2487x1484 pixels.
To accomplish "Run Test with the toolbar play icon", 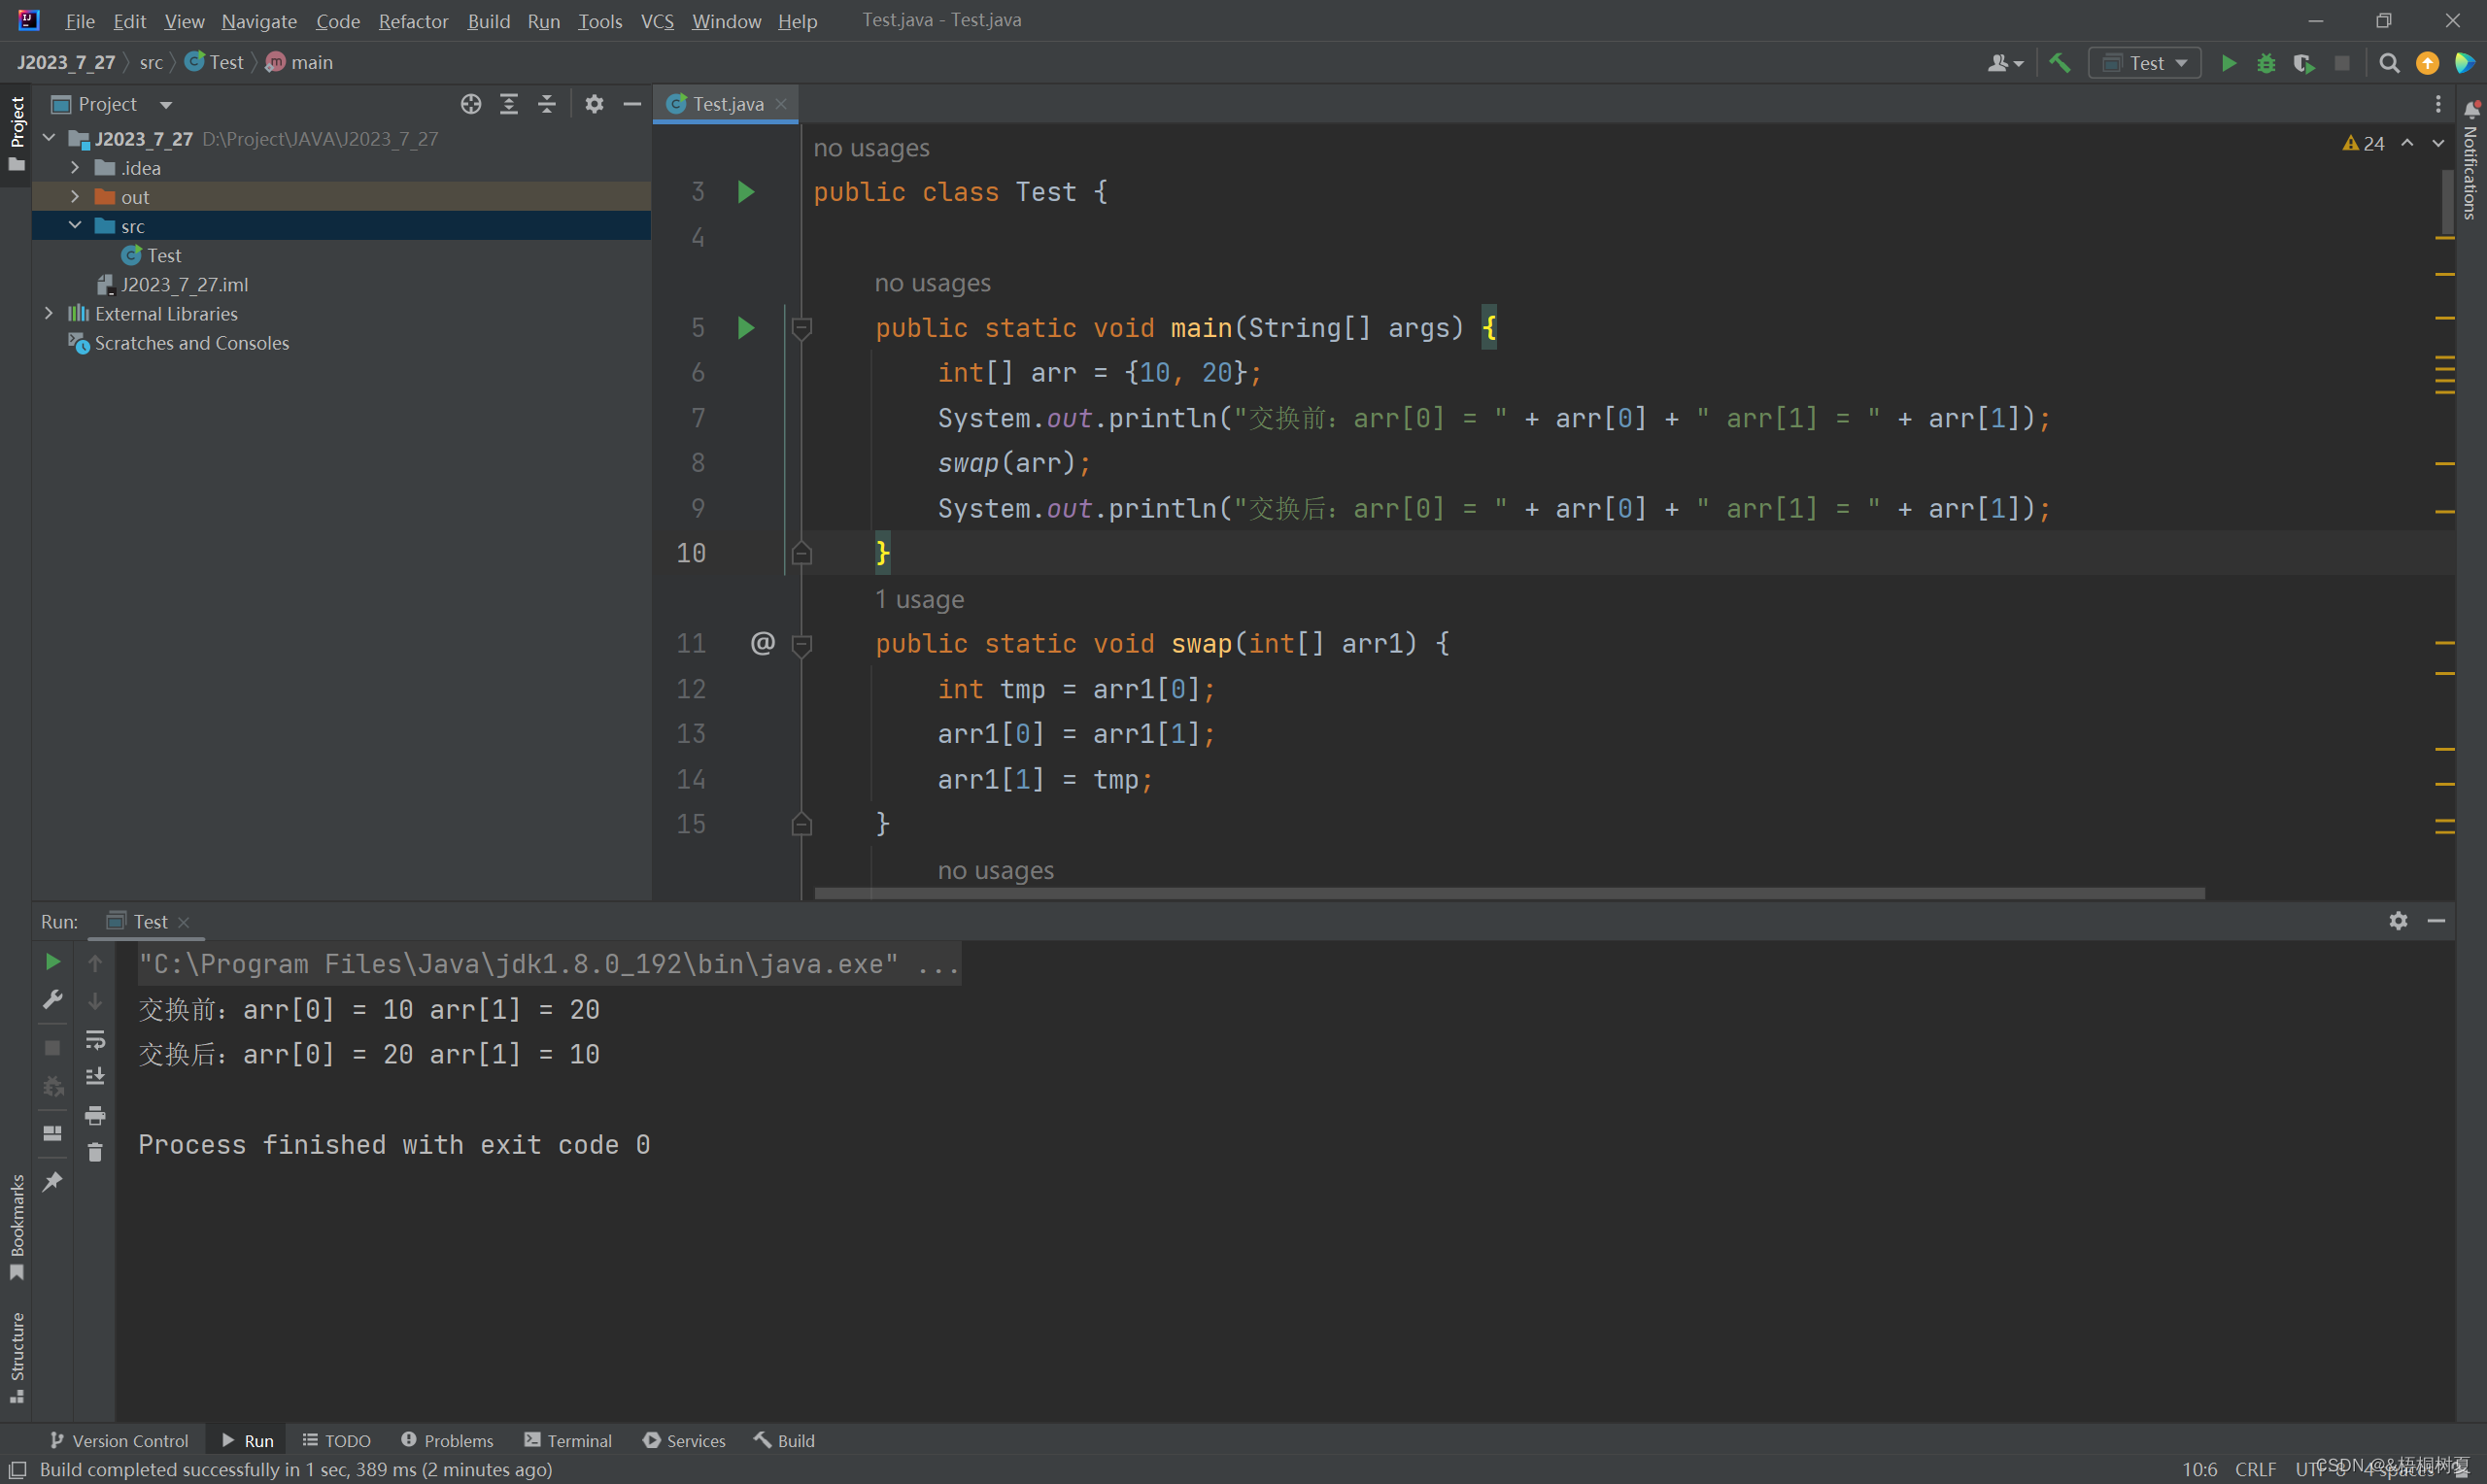I will click(2229, 63).
